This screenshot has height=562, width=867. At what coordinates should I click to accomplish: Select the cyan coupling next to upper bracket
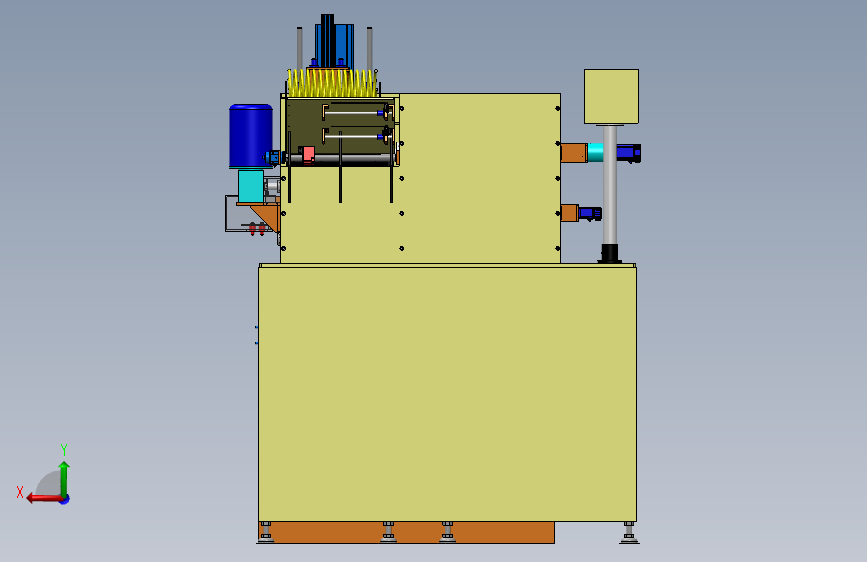[595, 152]
